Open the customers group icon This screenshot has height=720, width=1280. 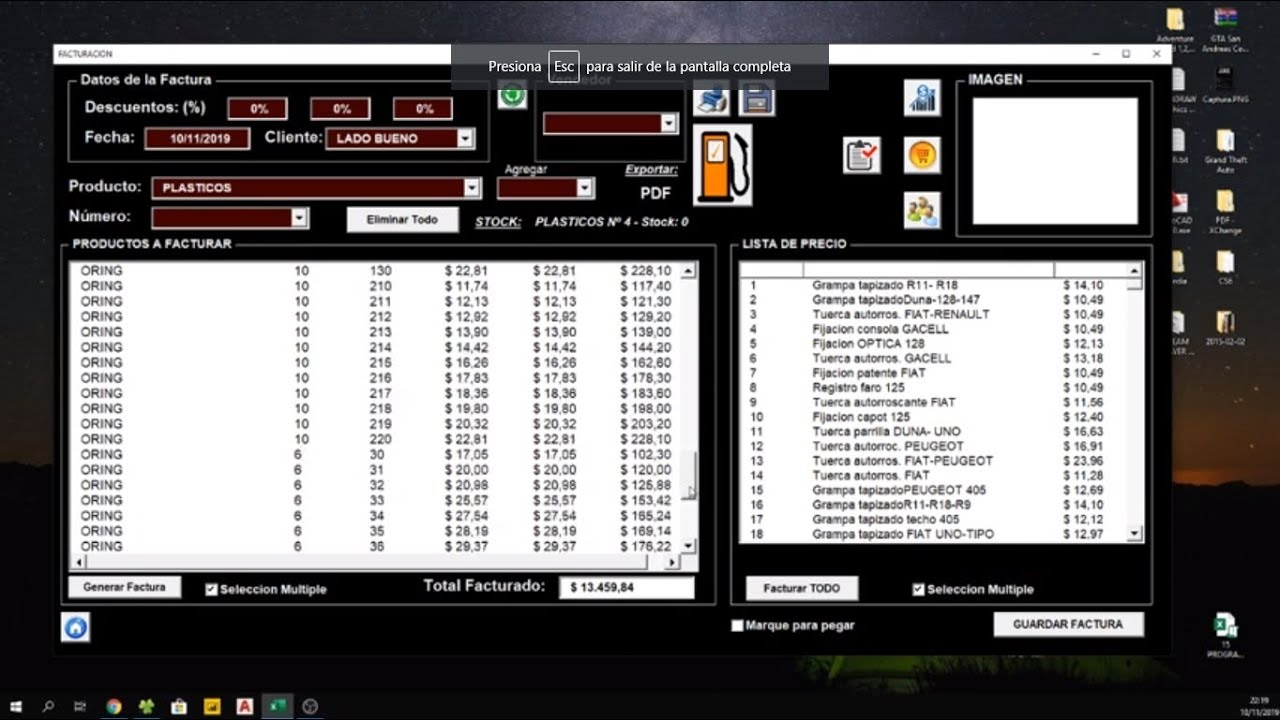click(922, 210)
